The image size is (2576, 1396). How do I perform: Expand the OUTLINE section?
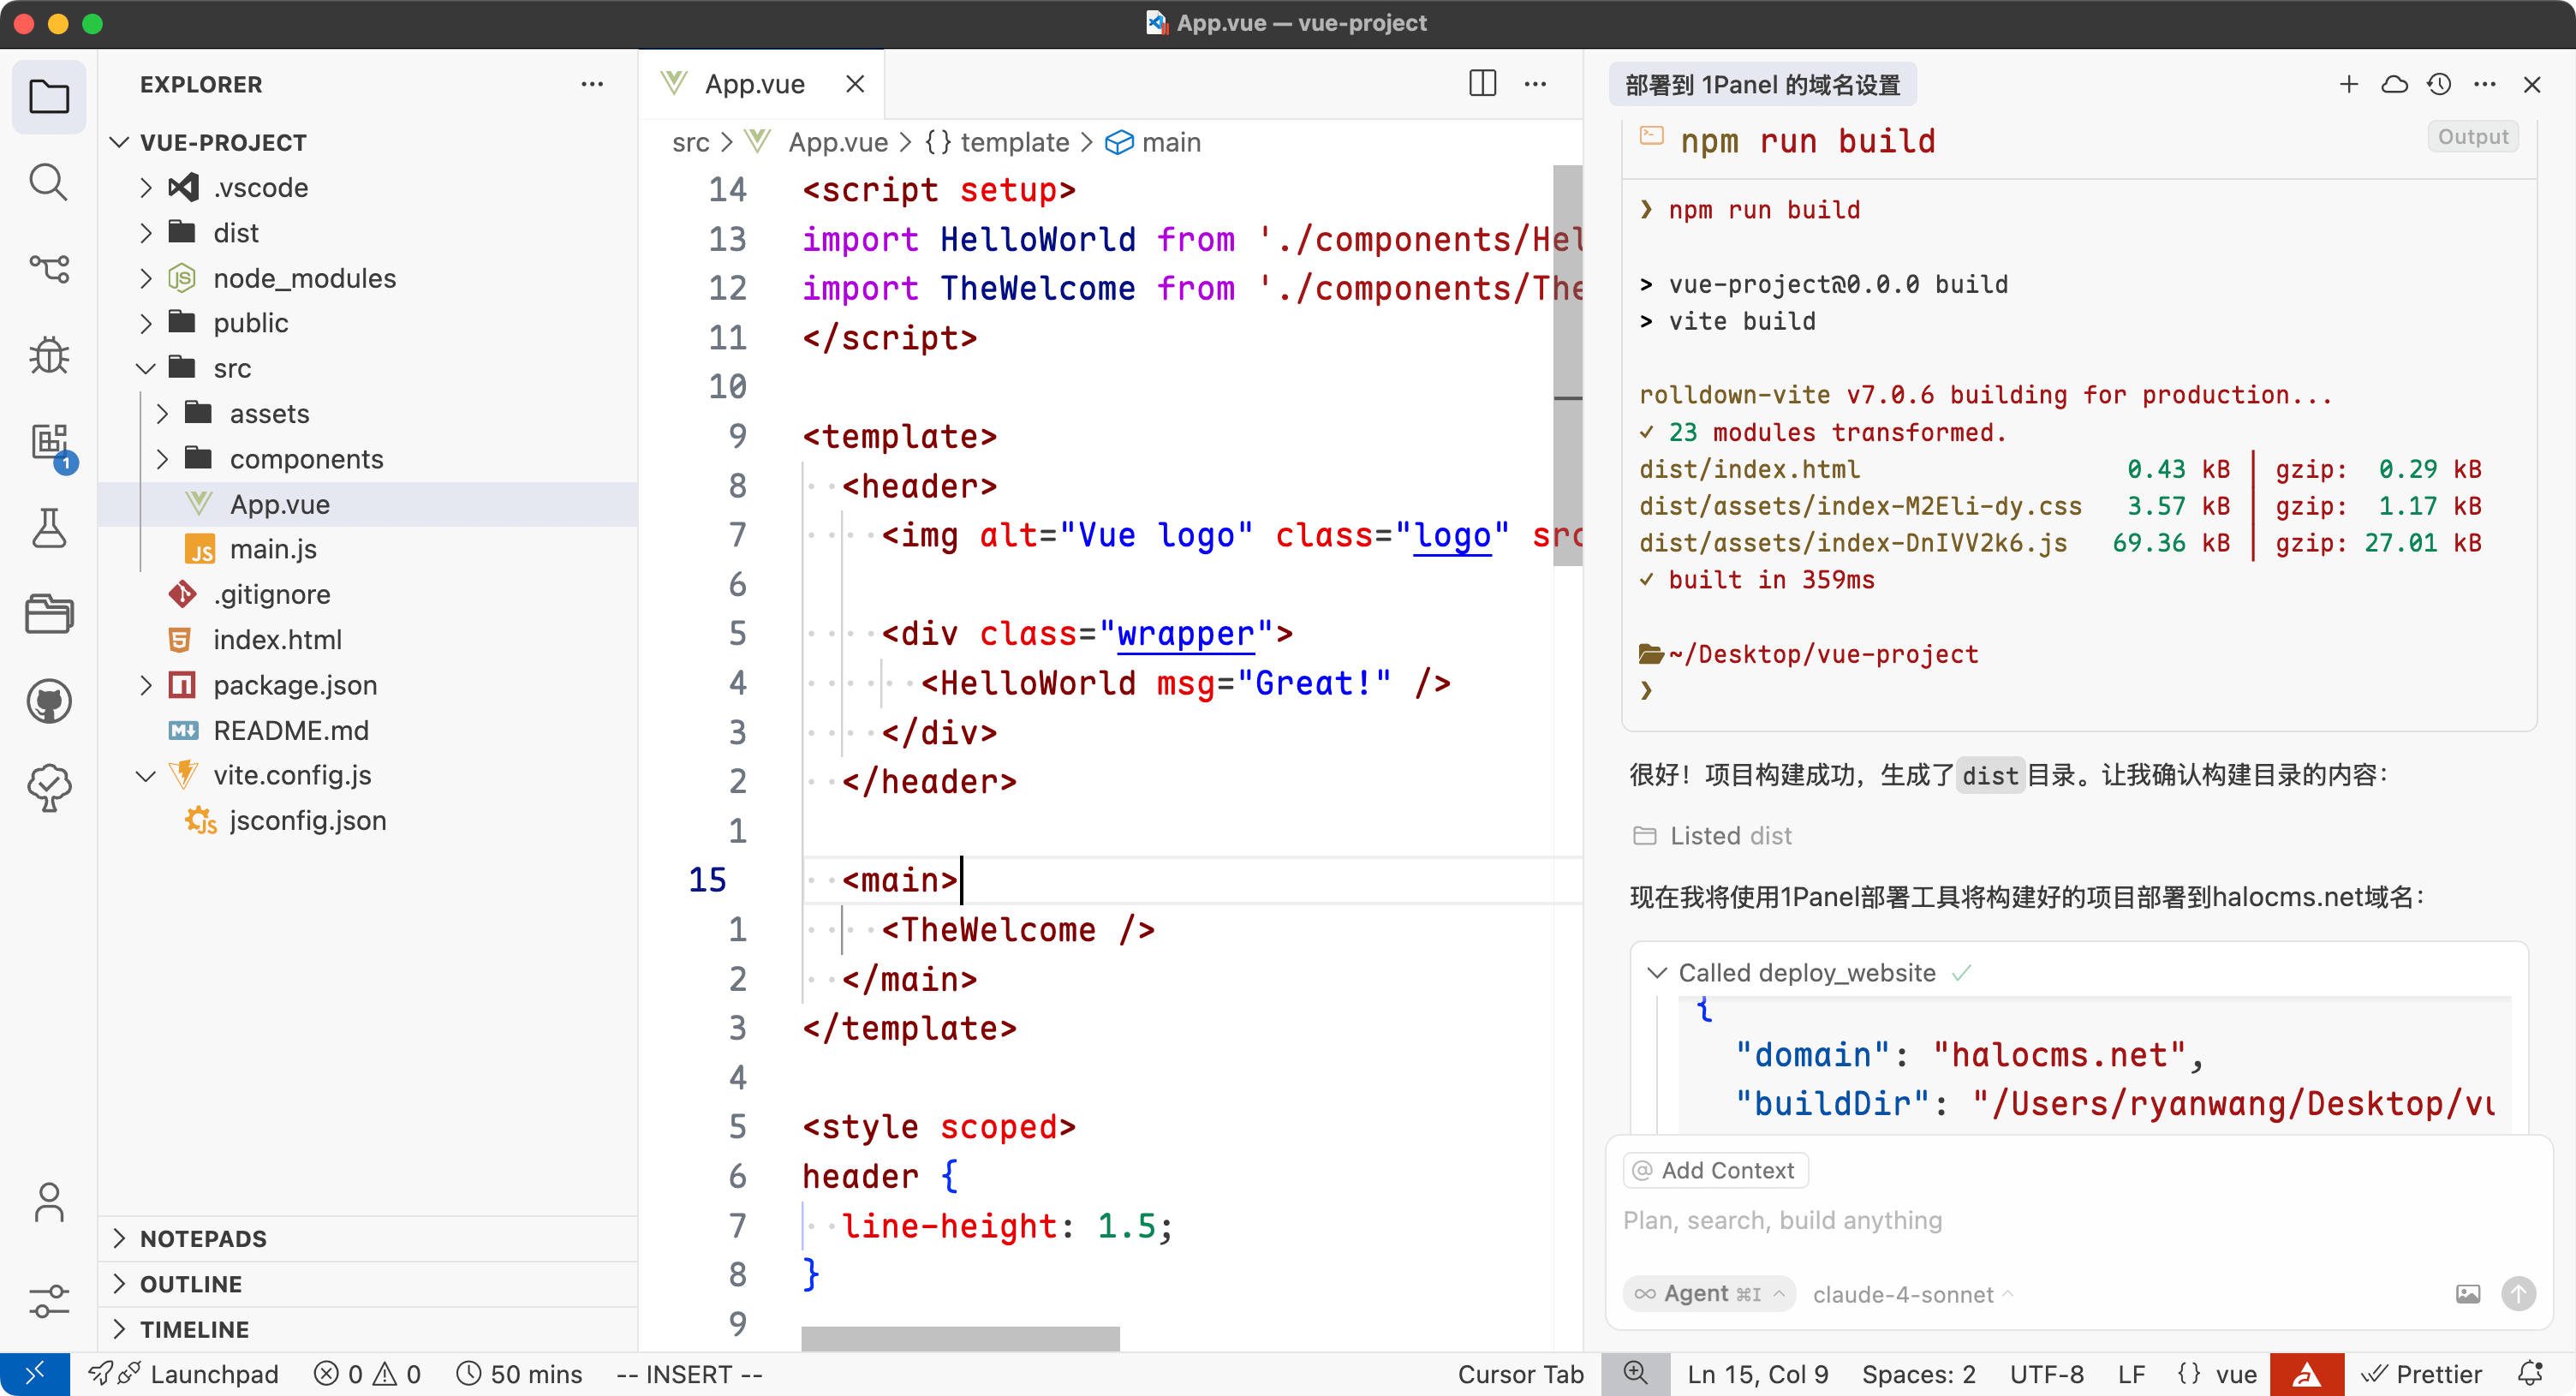click(x=191, y=1284)
